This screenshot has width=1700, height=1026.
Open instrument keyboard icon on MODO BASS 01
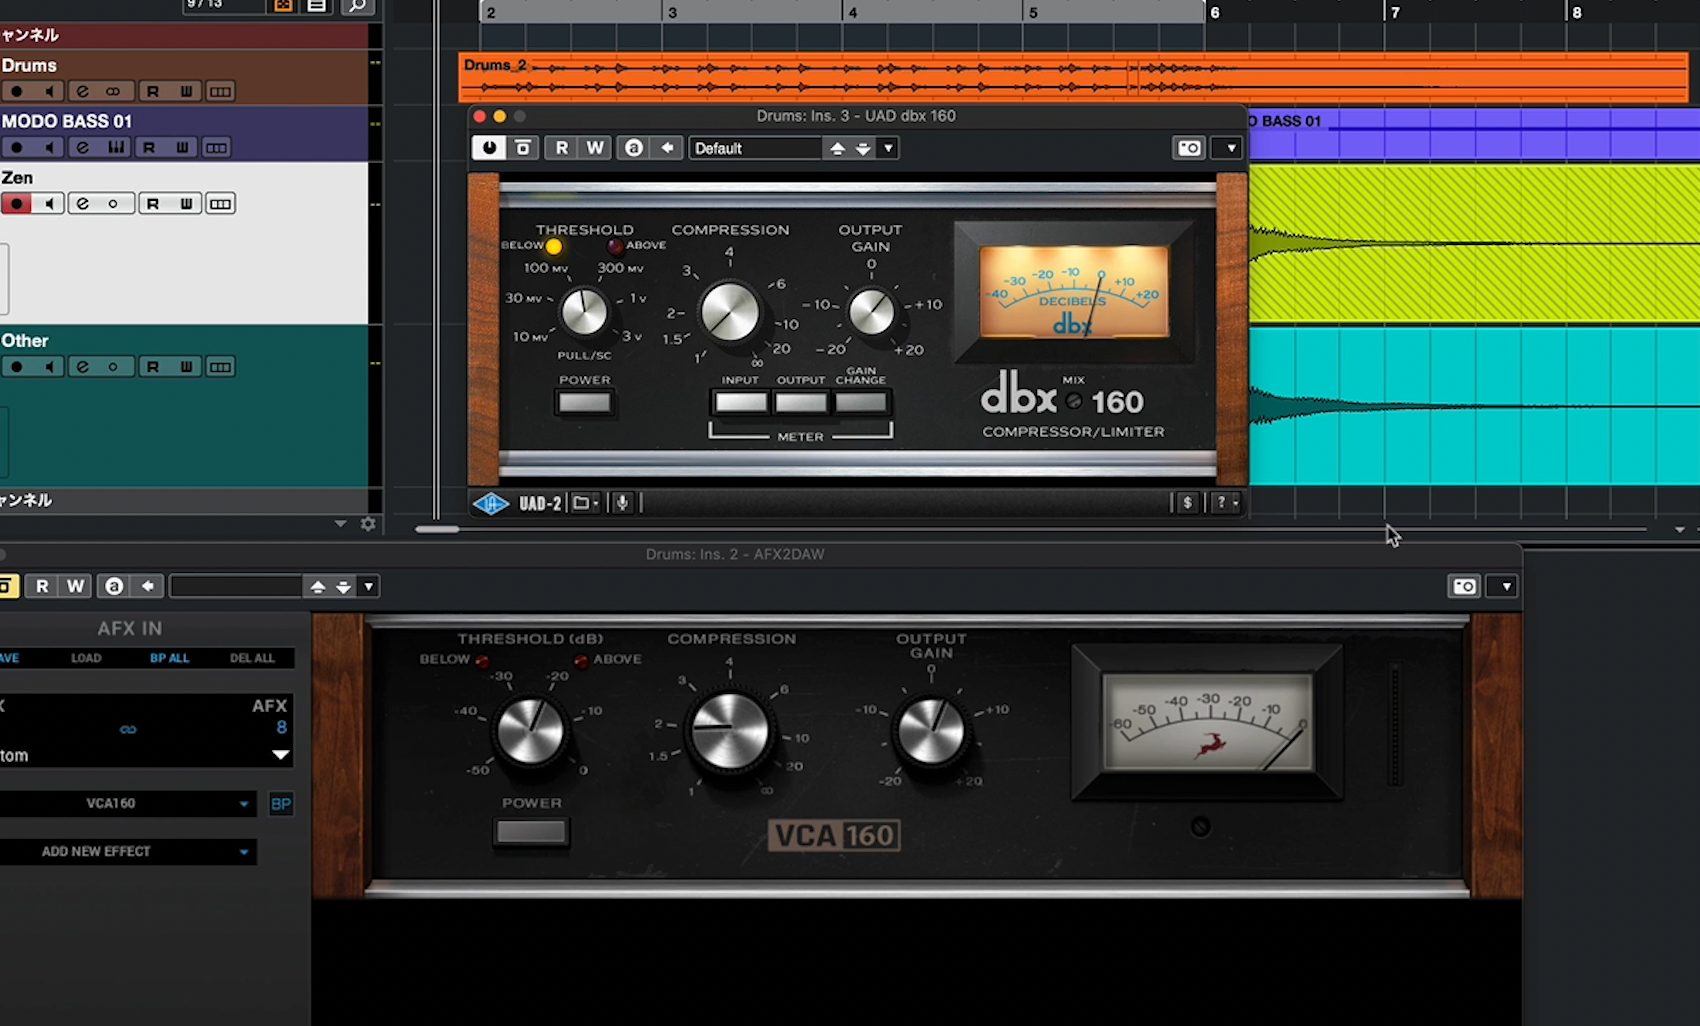(117, 147)
